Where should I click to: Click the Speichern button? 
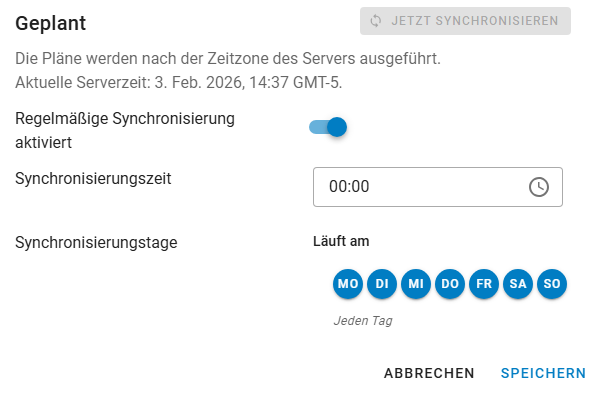coord(543,373)
